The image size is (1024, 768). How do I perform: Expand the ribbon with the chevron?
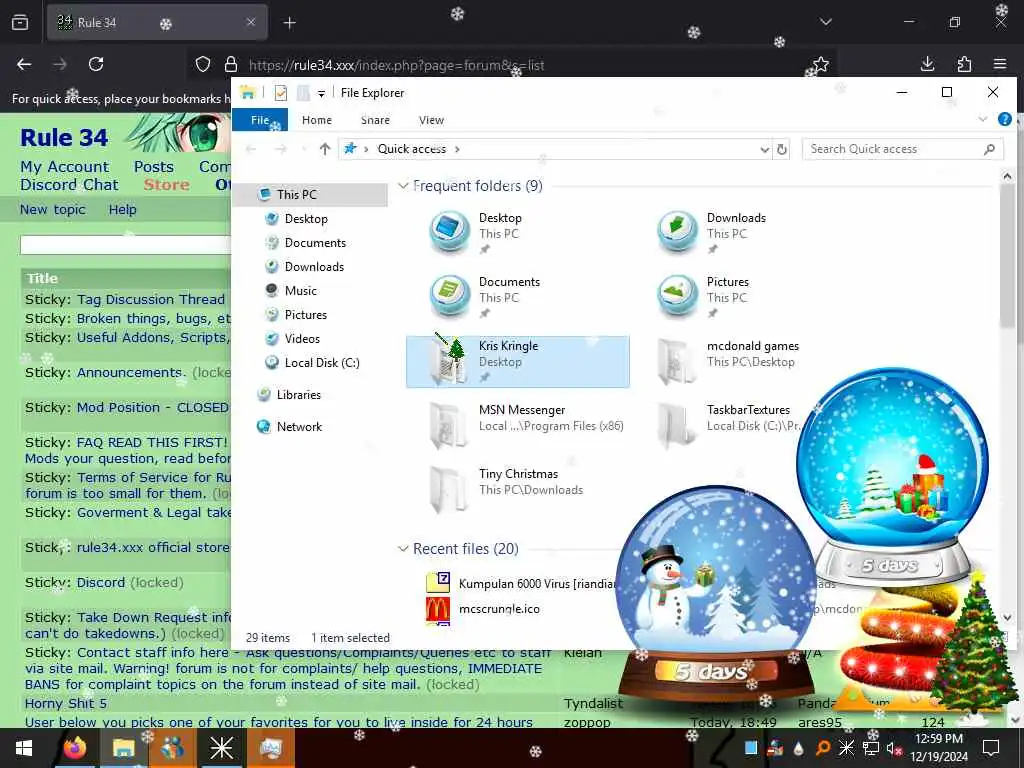983,119
